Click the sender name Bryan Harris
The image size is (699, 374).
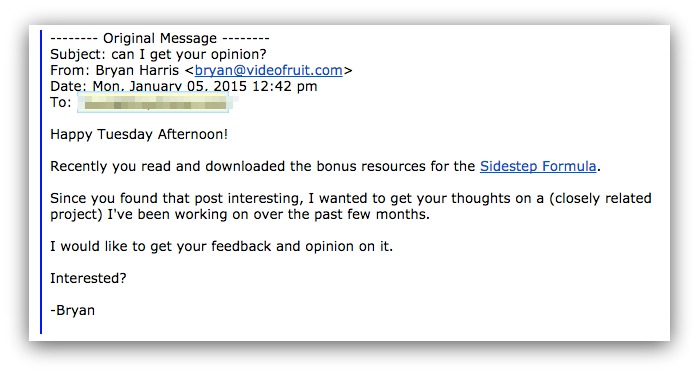point(137,70)
